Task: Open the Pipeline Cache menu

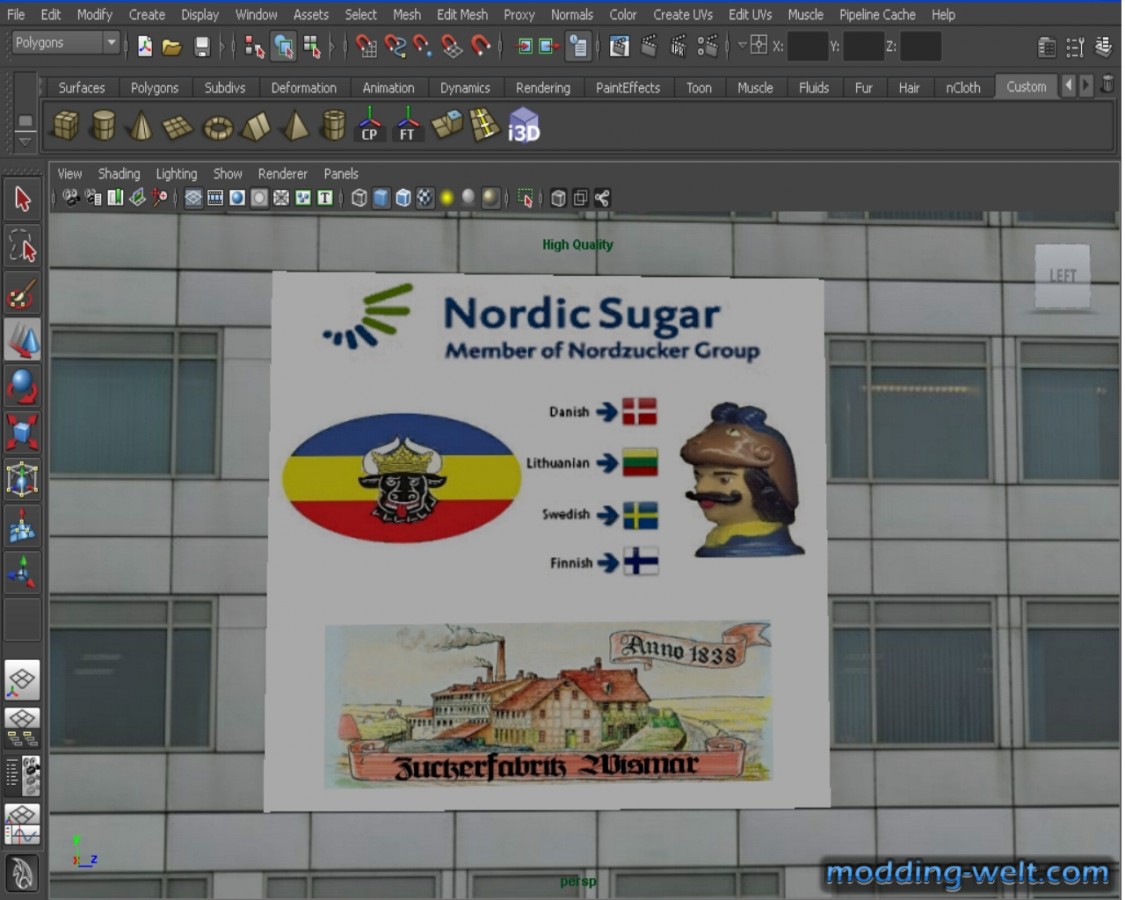Action: (x=877, y=14)
